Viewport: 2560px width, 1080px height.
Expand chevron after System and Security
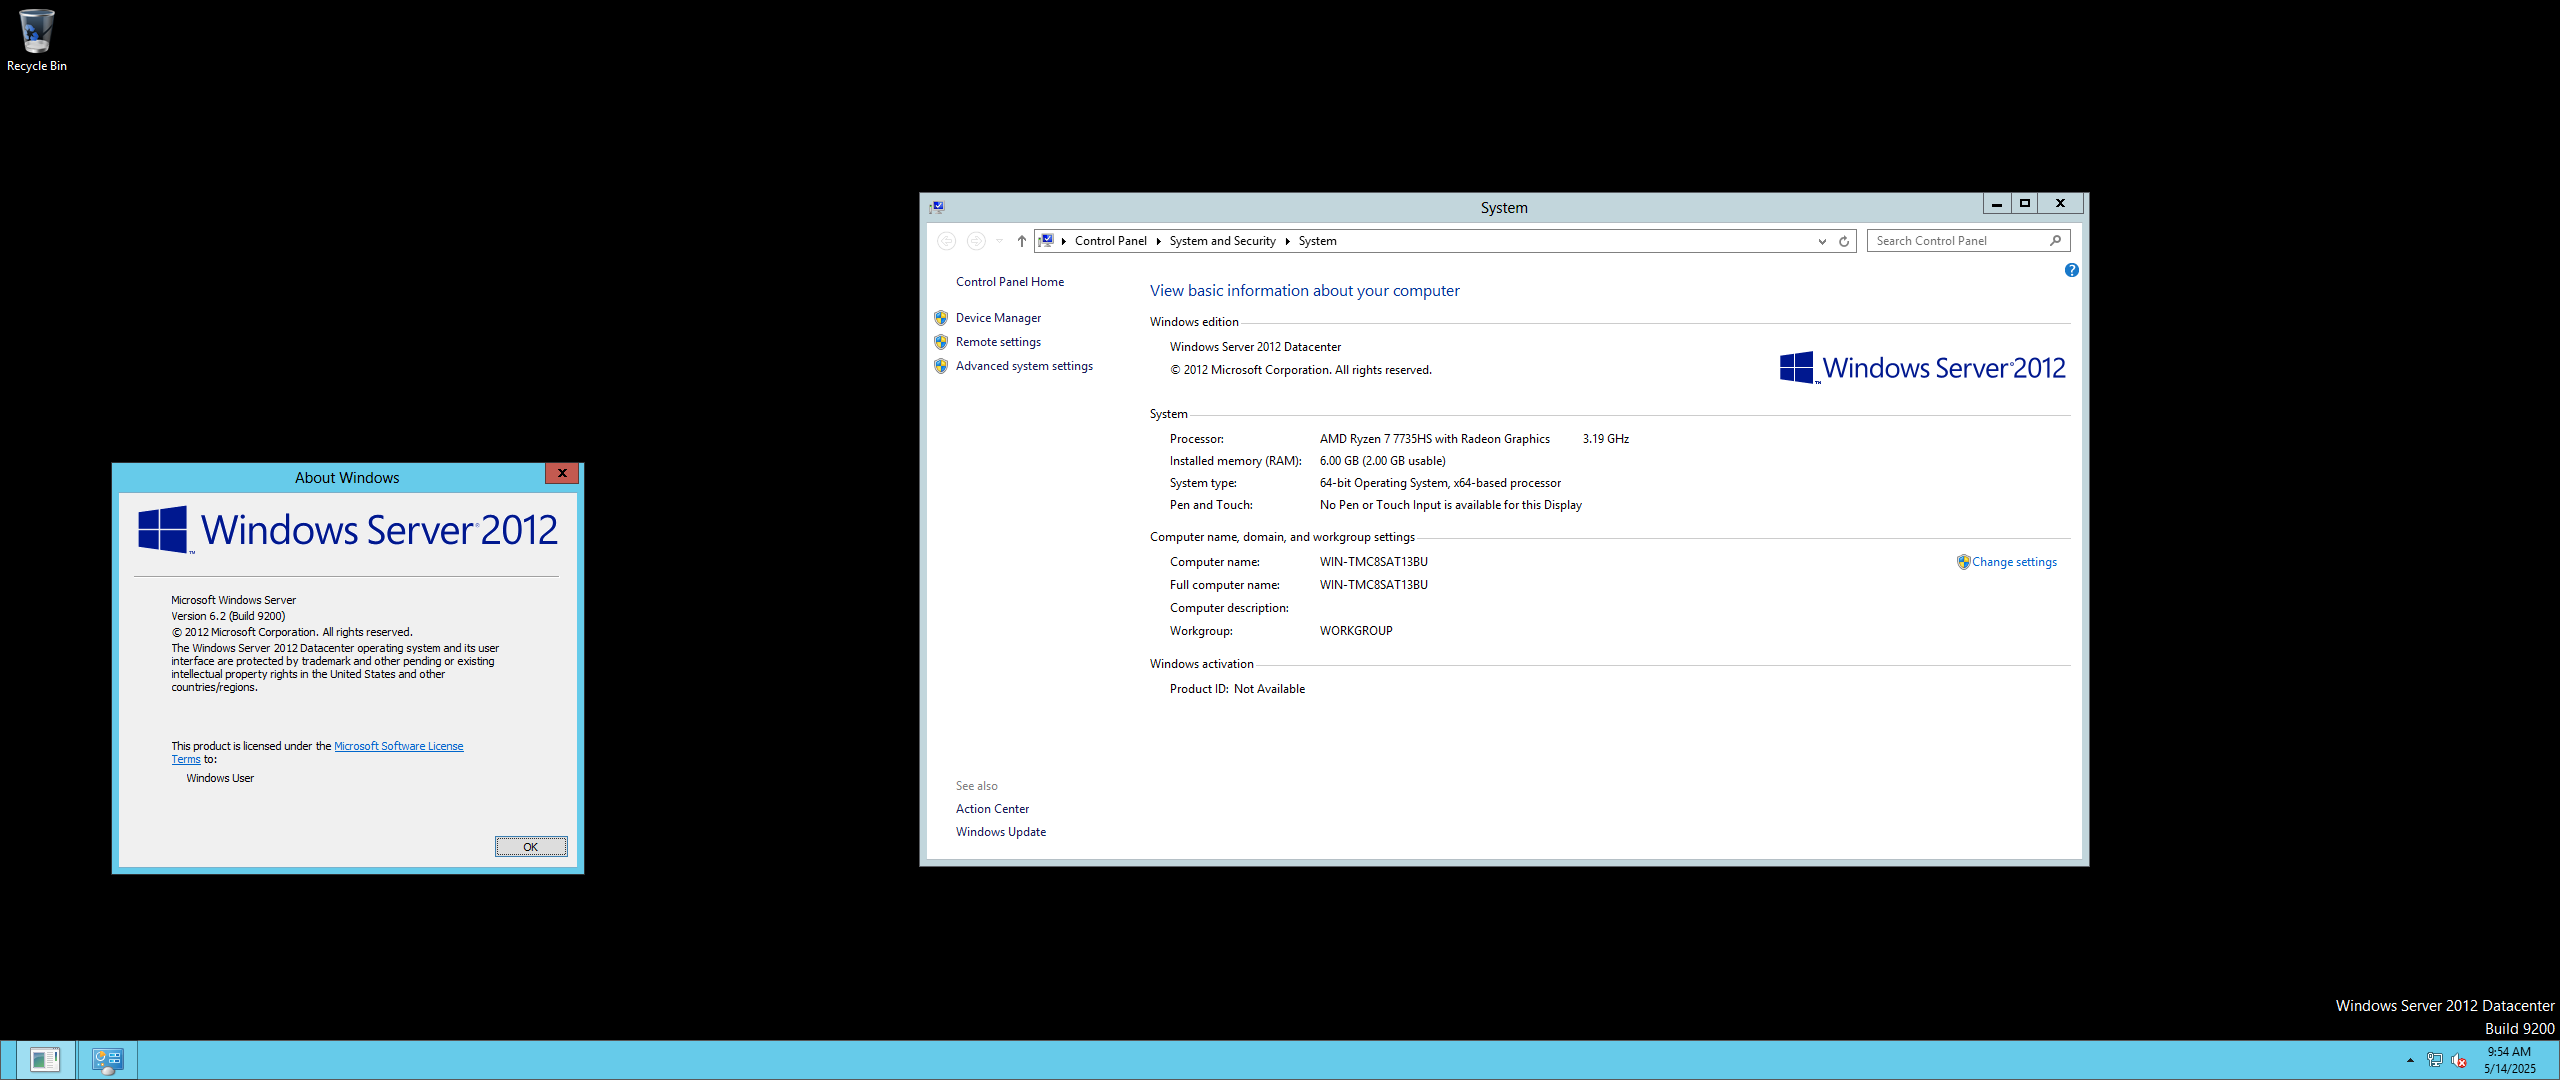(1287, 241)
